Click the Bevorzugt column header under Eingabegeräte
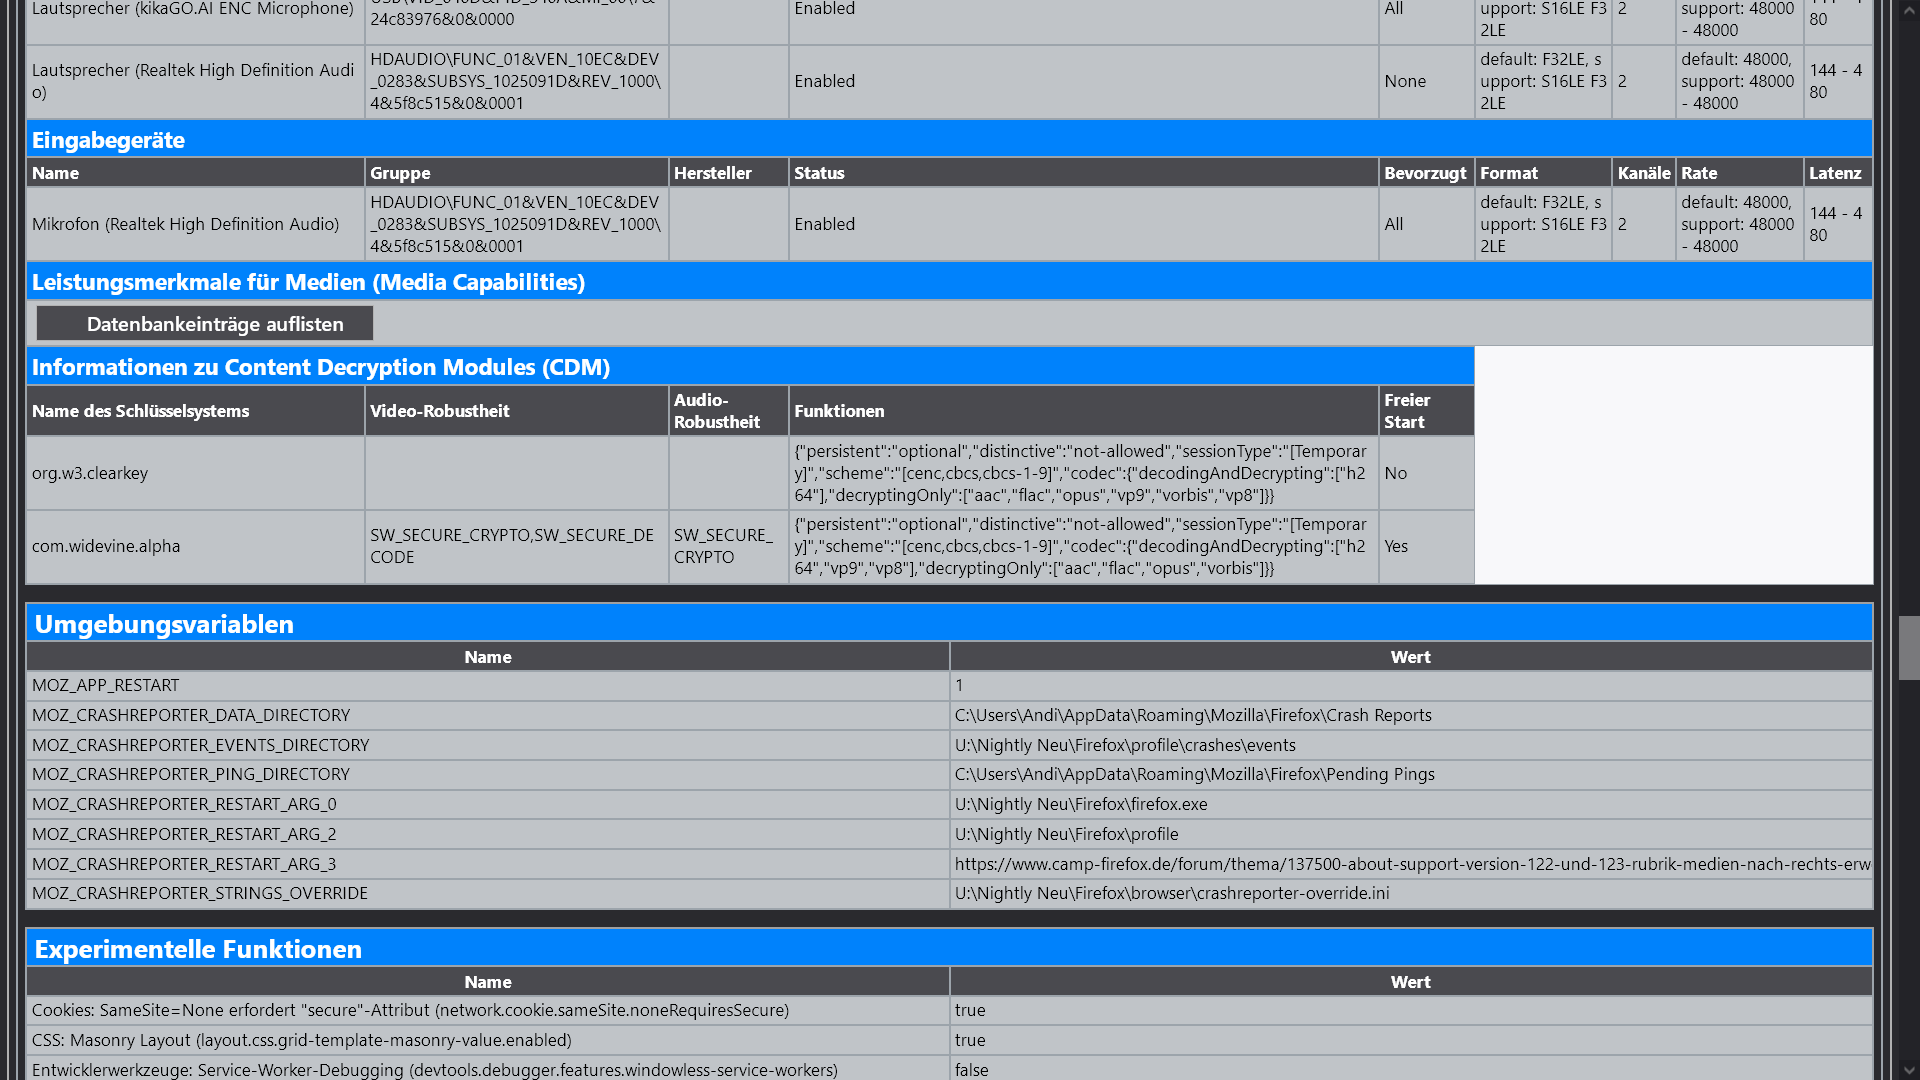The image size is (1920, 1080). (1424, 173)
